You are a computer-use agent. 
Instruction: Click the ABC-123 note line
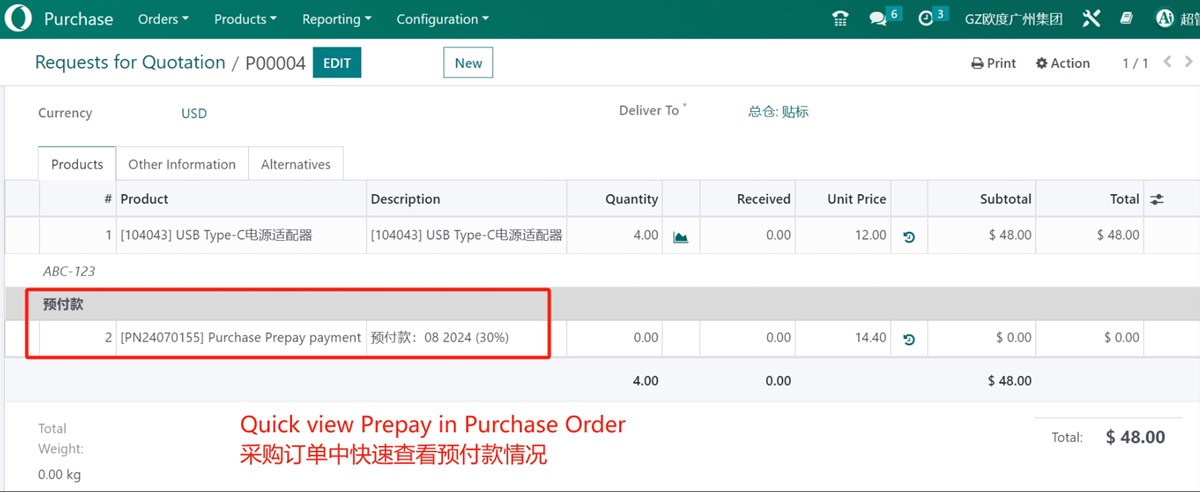(69, 271)
